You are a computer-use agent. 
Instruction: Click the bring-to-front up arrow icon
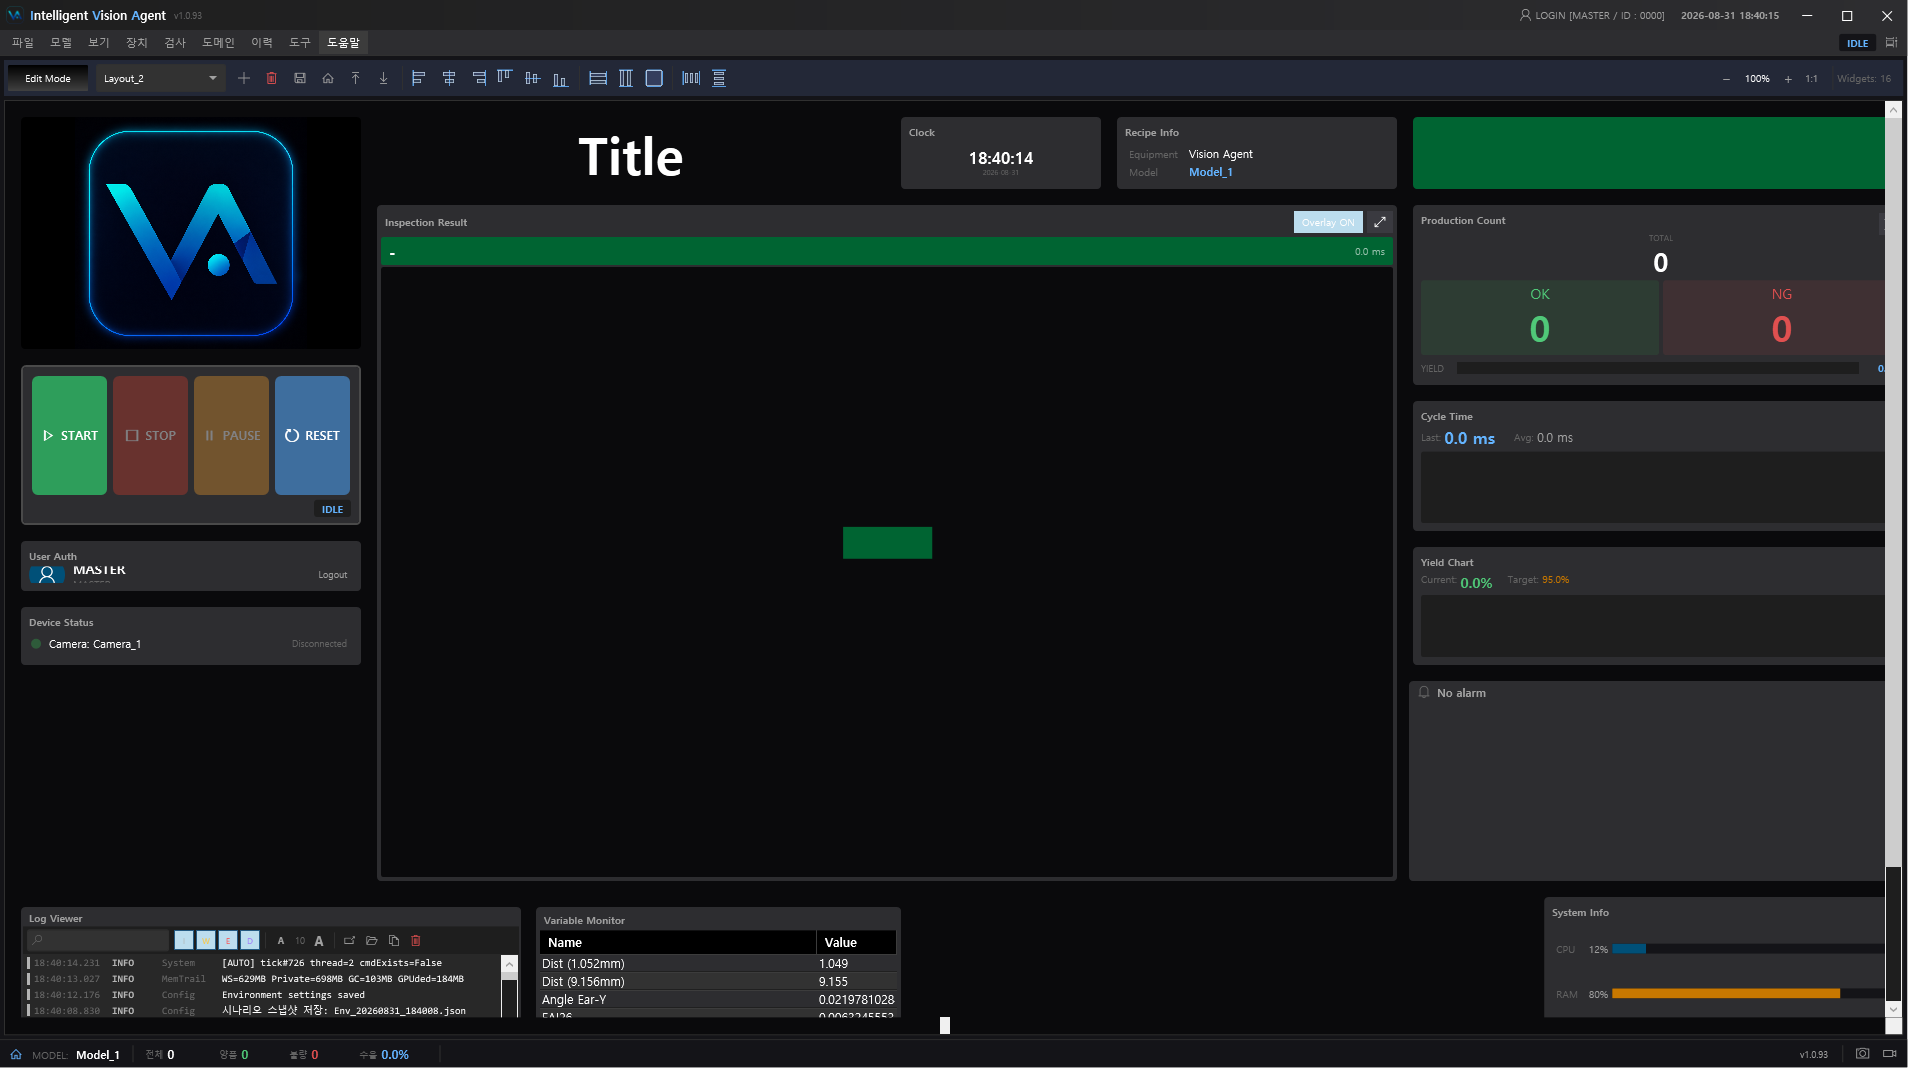coord(356,79)
